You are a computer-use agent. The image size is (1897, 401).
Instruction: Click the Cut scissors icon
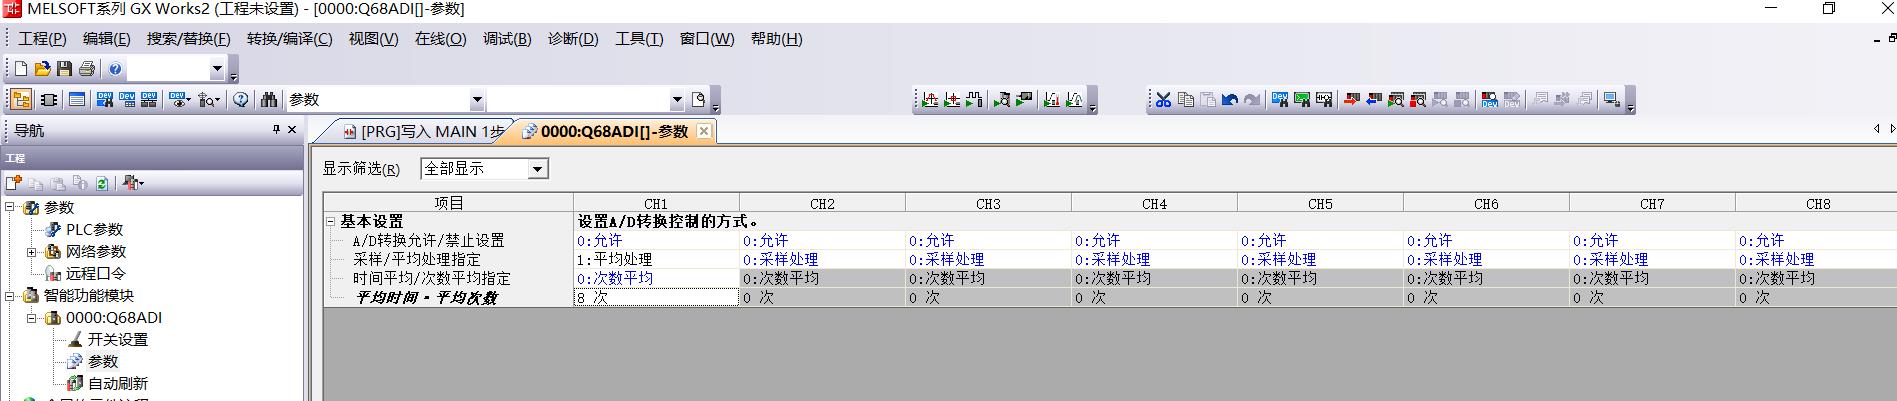coord(1163,100)
